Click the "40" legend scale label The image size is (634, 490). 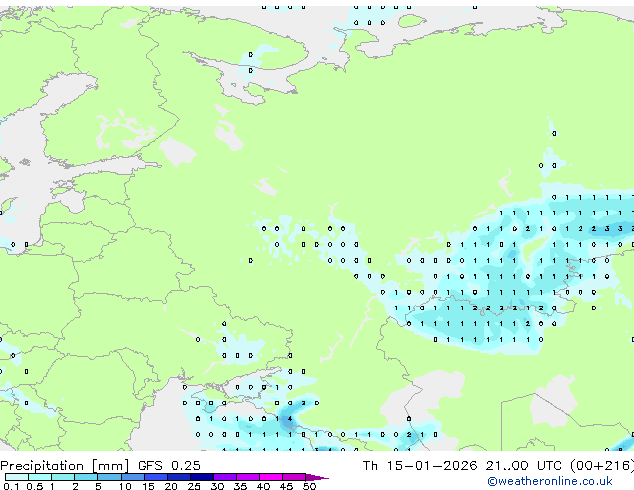click(x=263, y=486)
